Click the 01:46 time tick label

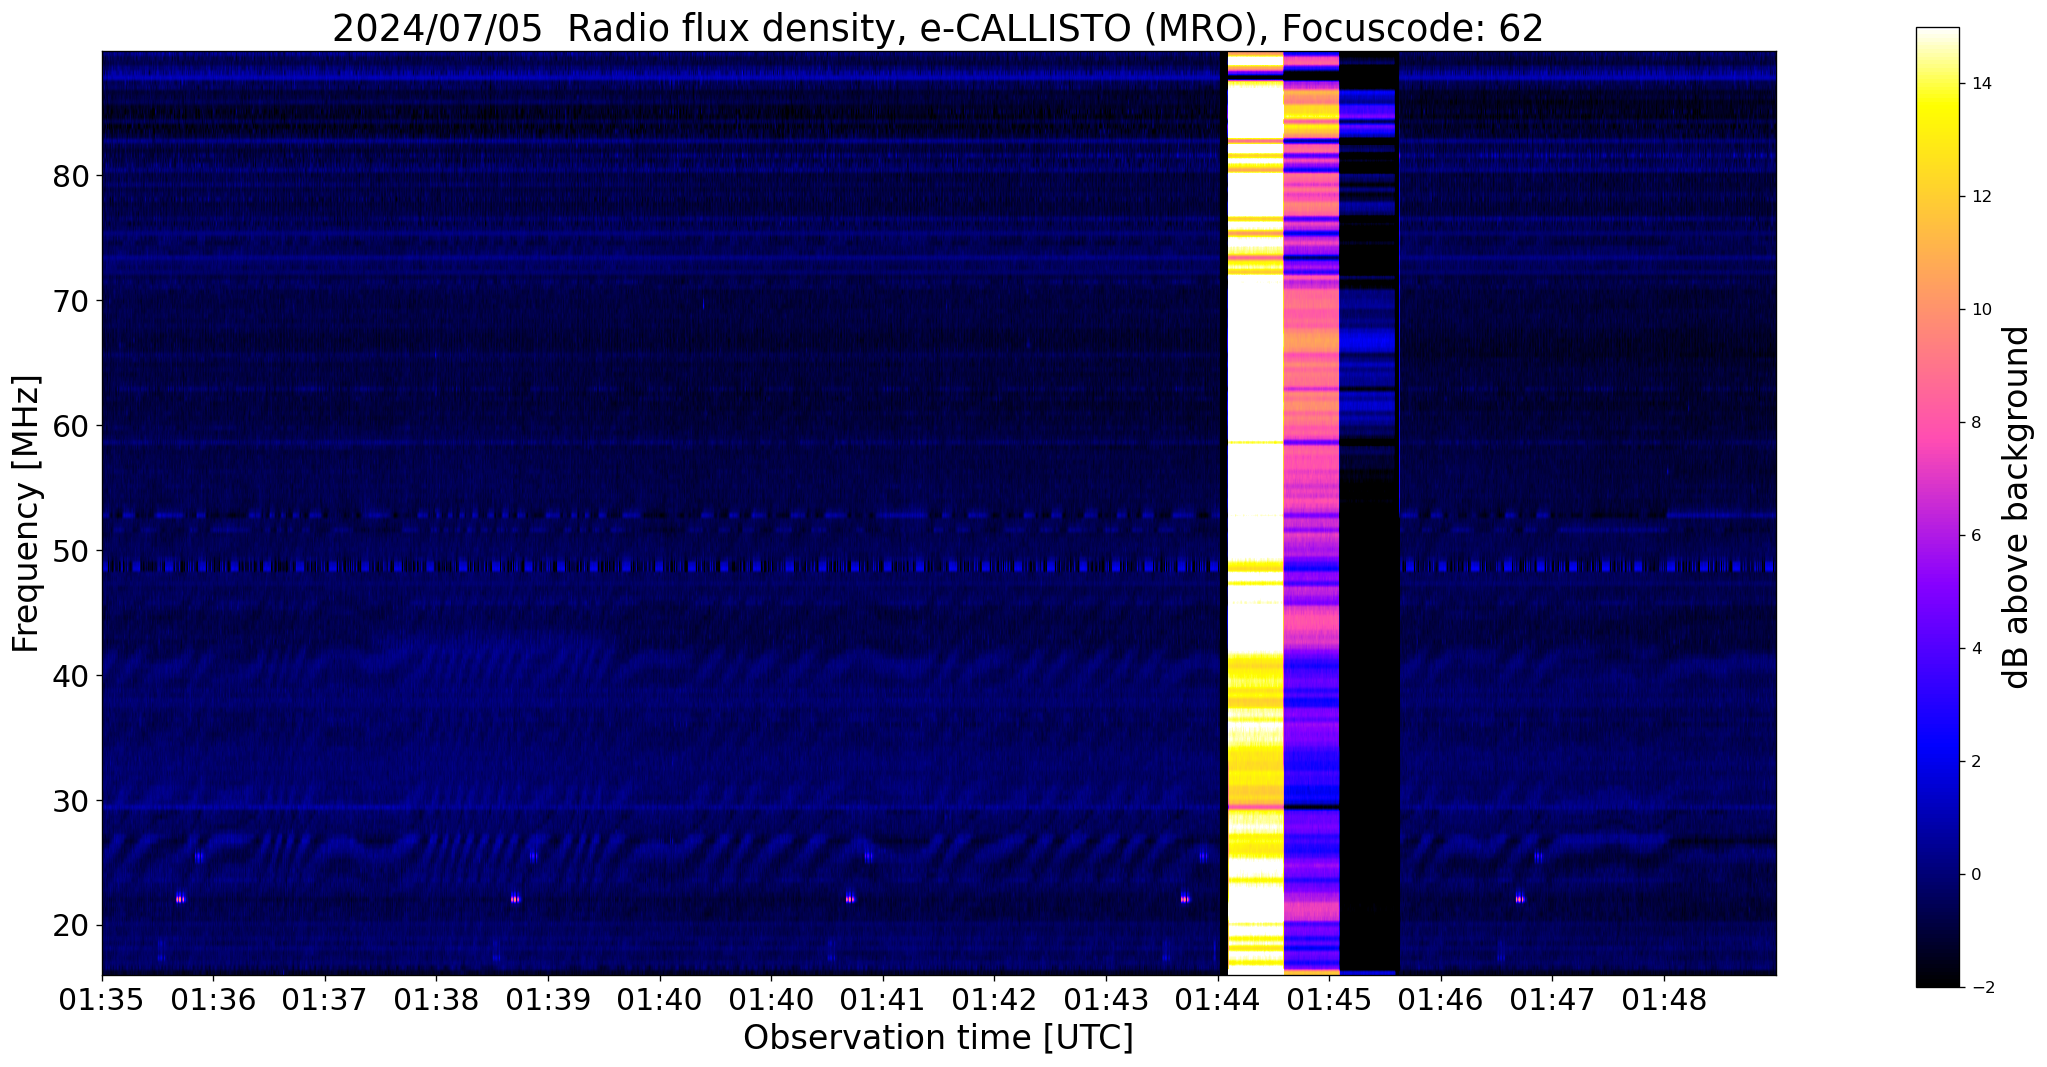point(1441,999)
